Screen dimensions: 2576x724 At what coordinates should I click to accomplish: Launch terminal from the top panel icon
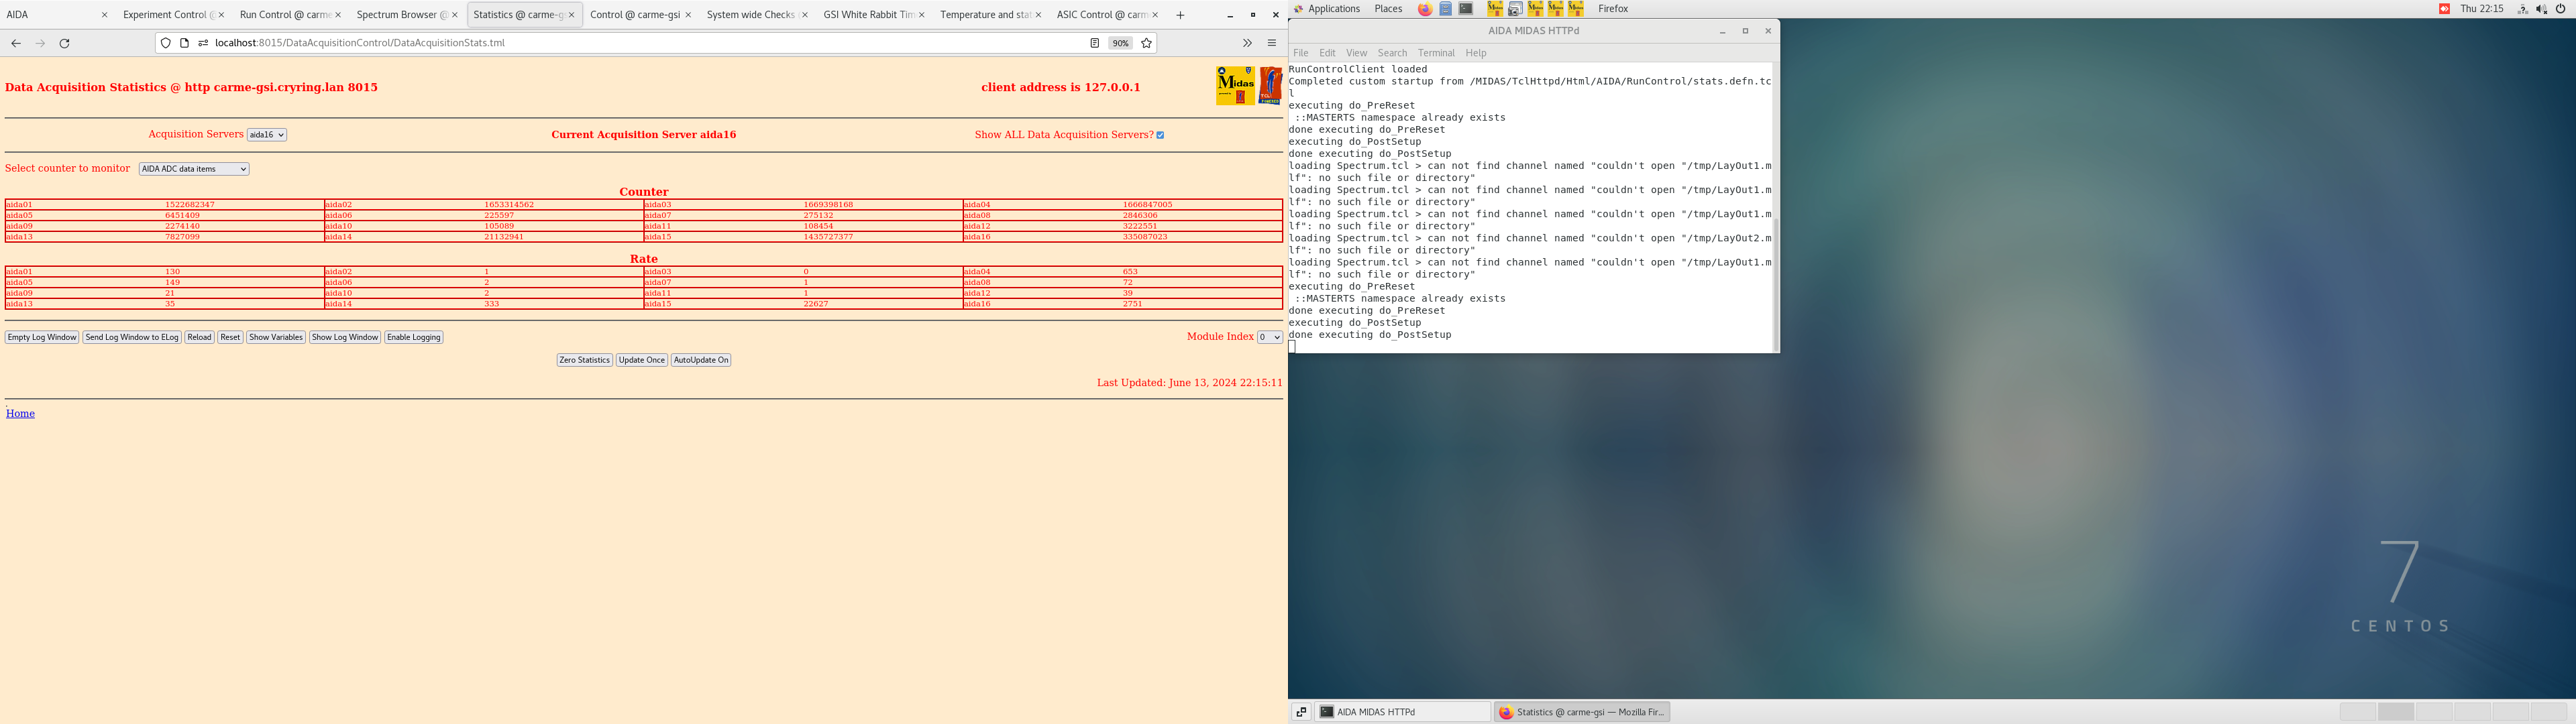1466,9
